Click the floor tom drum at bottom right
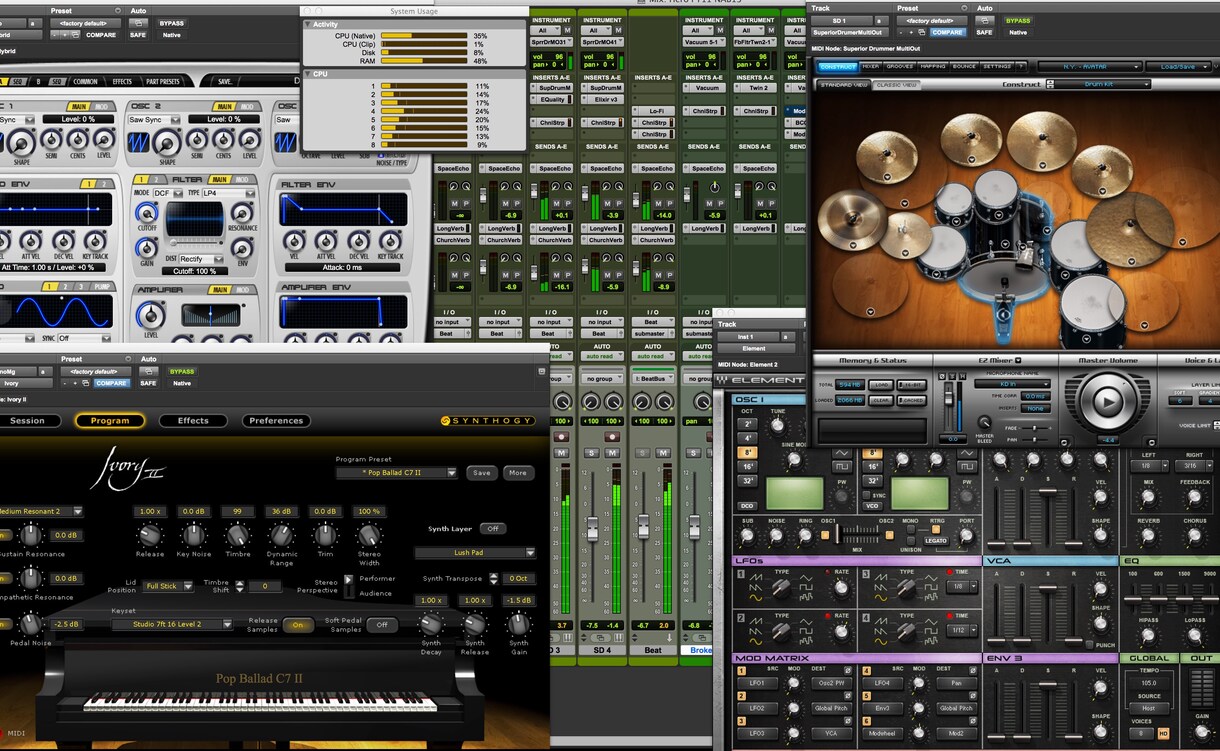Screen dimensions: 1220x751 click(x=1094, y=310)
